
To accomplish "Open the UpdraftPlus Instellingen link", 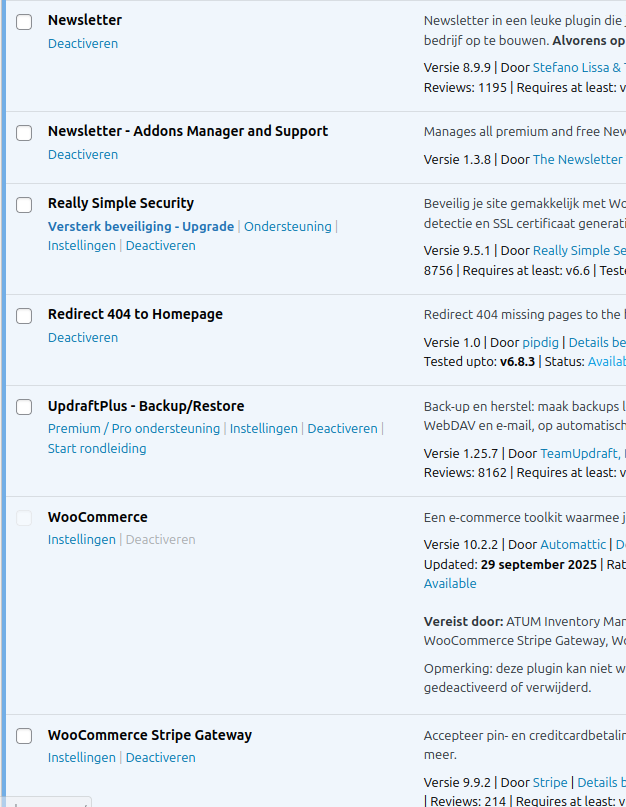I will 263,429.
